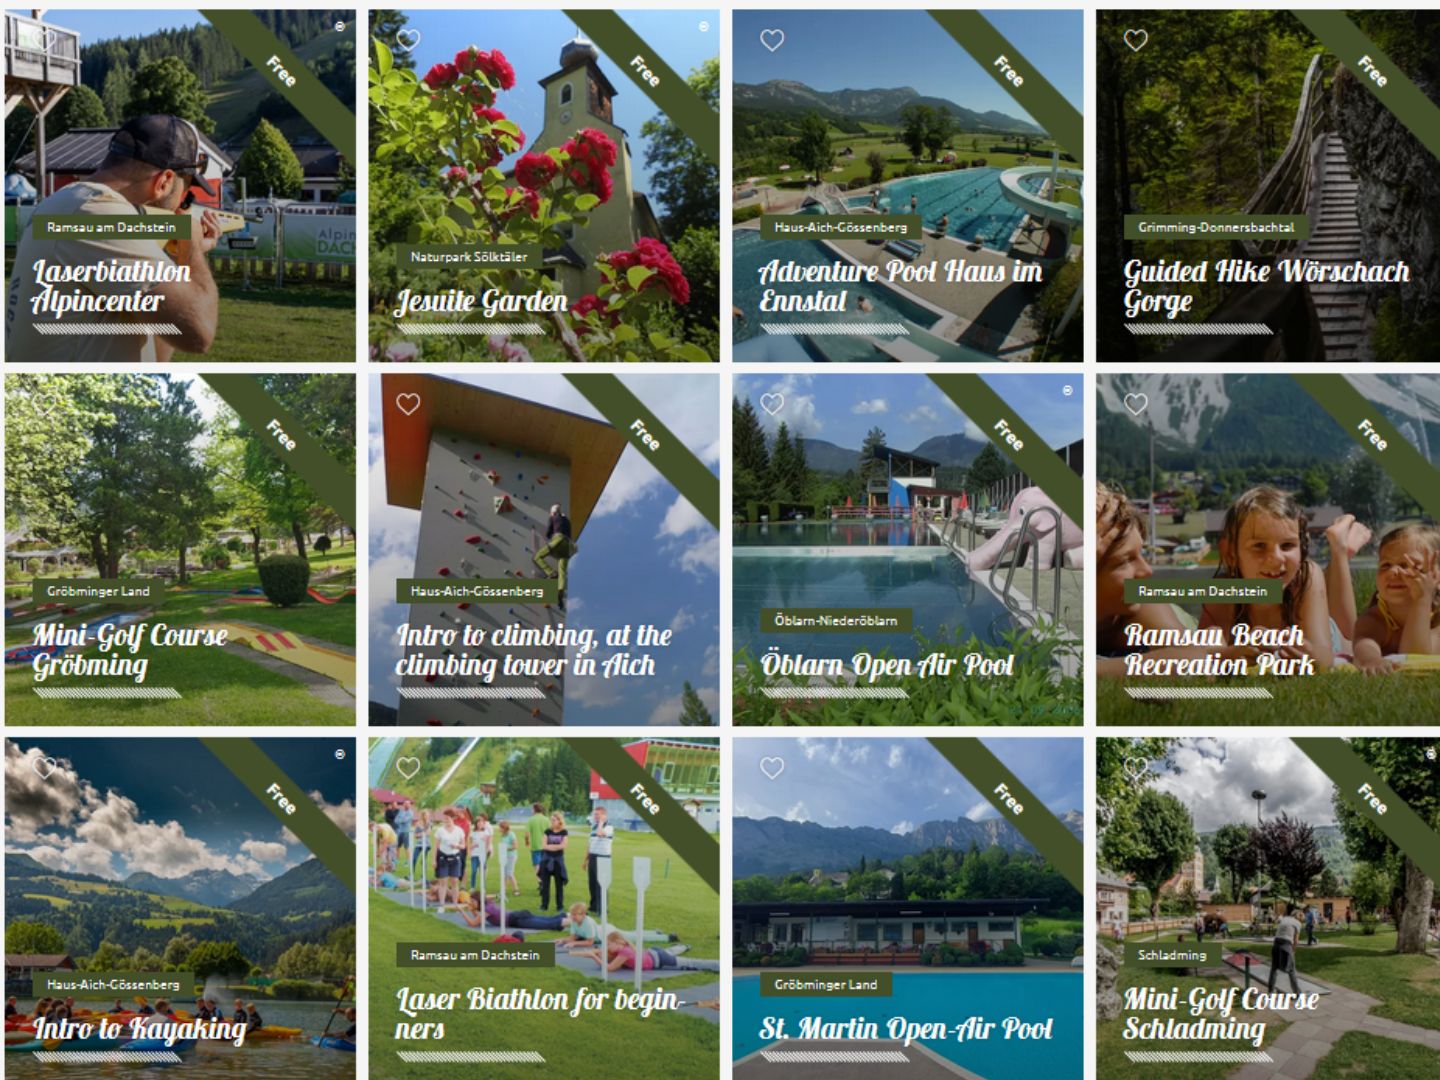Image resolution: width=1440 pixels, height=1080 pixels.
Task: Open Laserbiathlon Alpincenter title link
Action: tap(111, 286)
